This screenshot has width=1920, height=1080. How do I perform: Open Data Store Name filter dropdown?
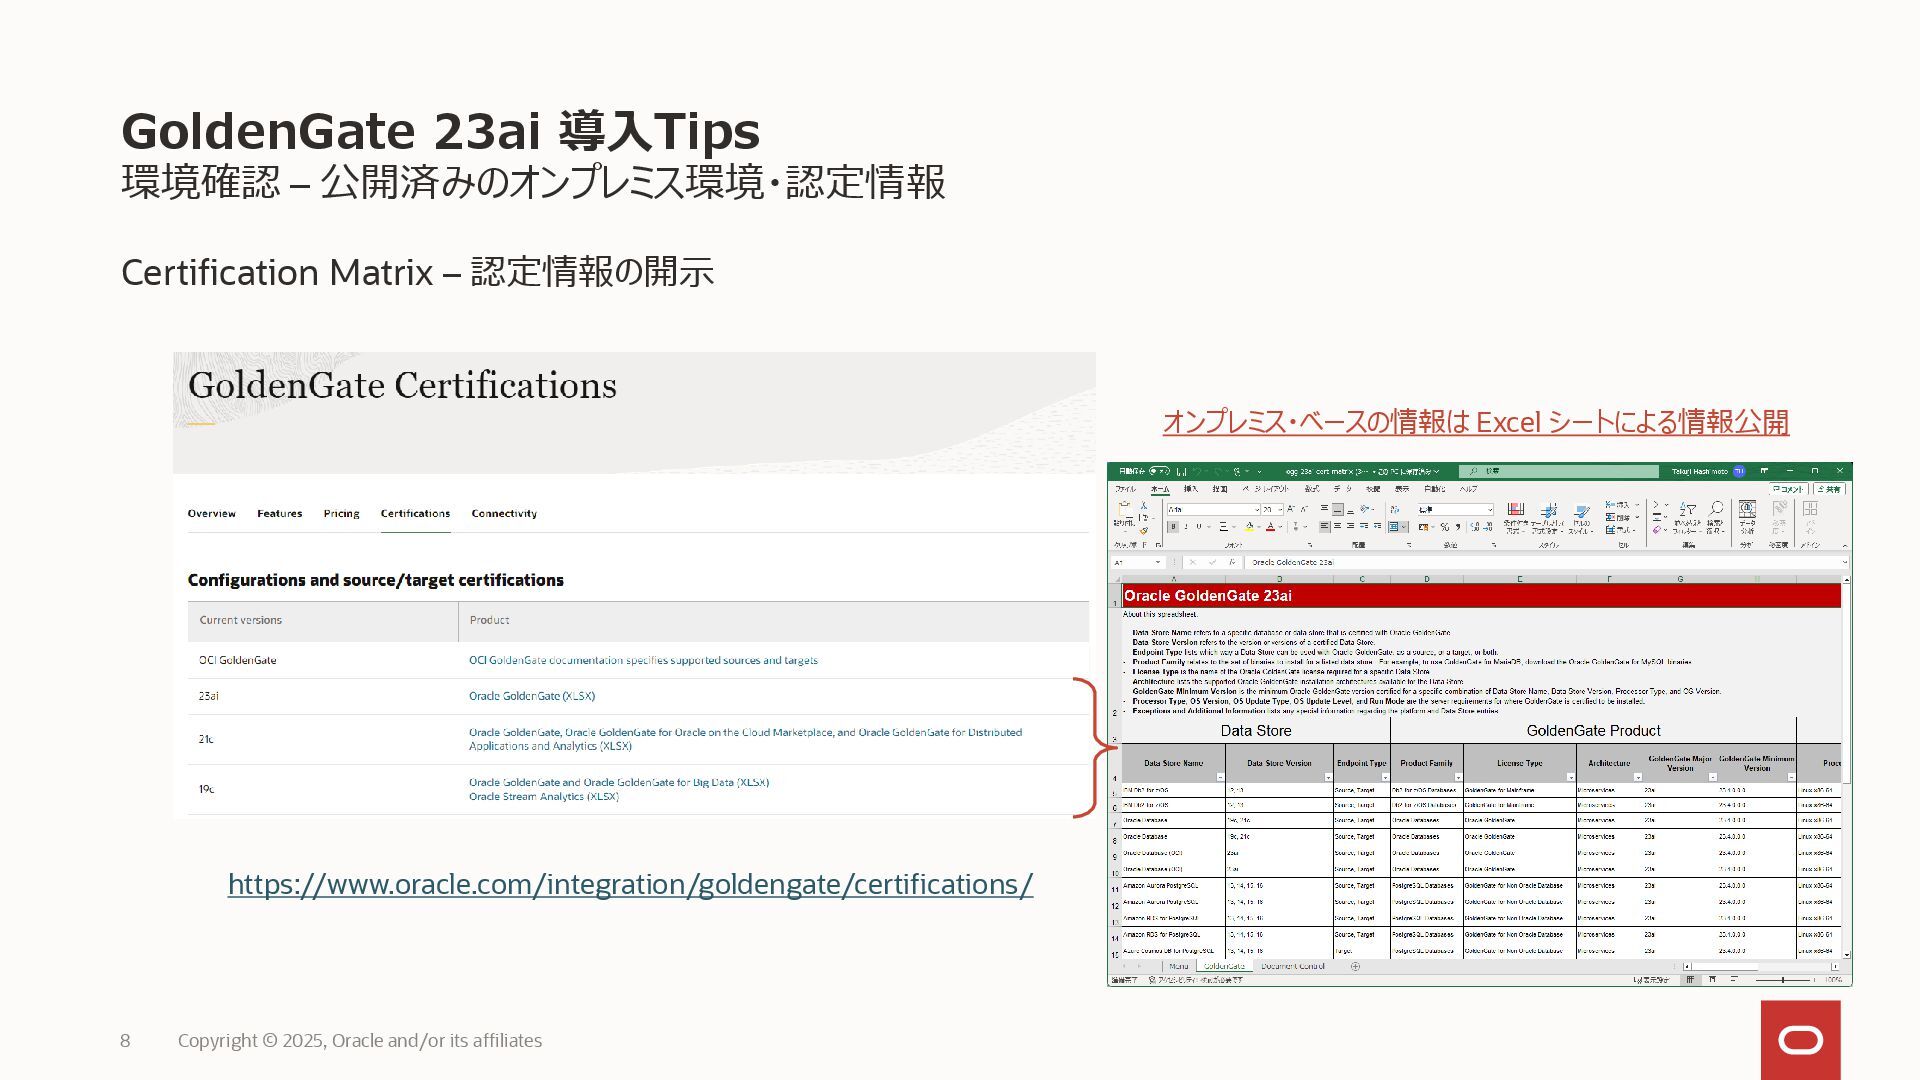pos(1220,777)
